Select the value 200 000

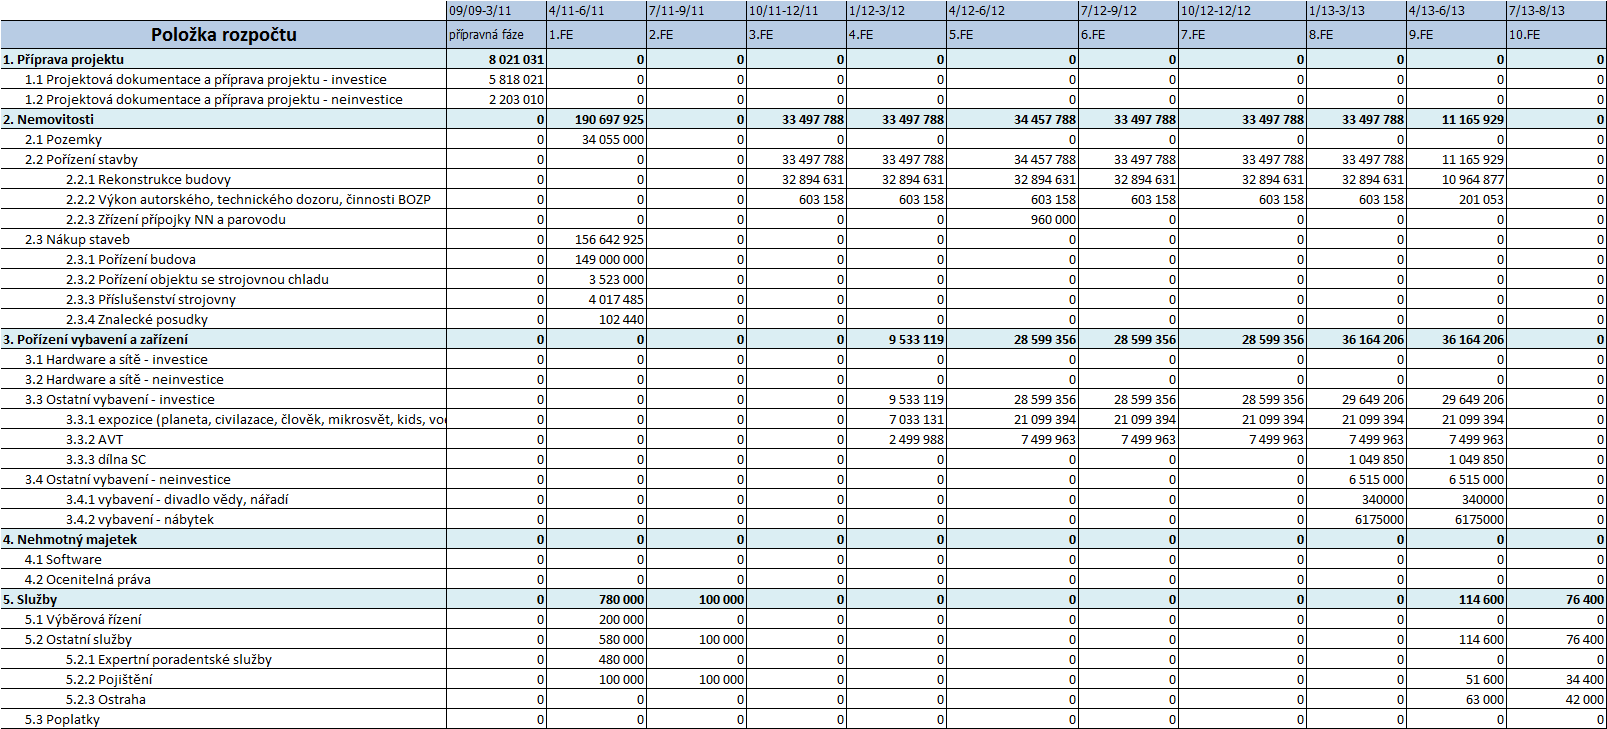point(621,619)
